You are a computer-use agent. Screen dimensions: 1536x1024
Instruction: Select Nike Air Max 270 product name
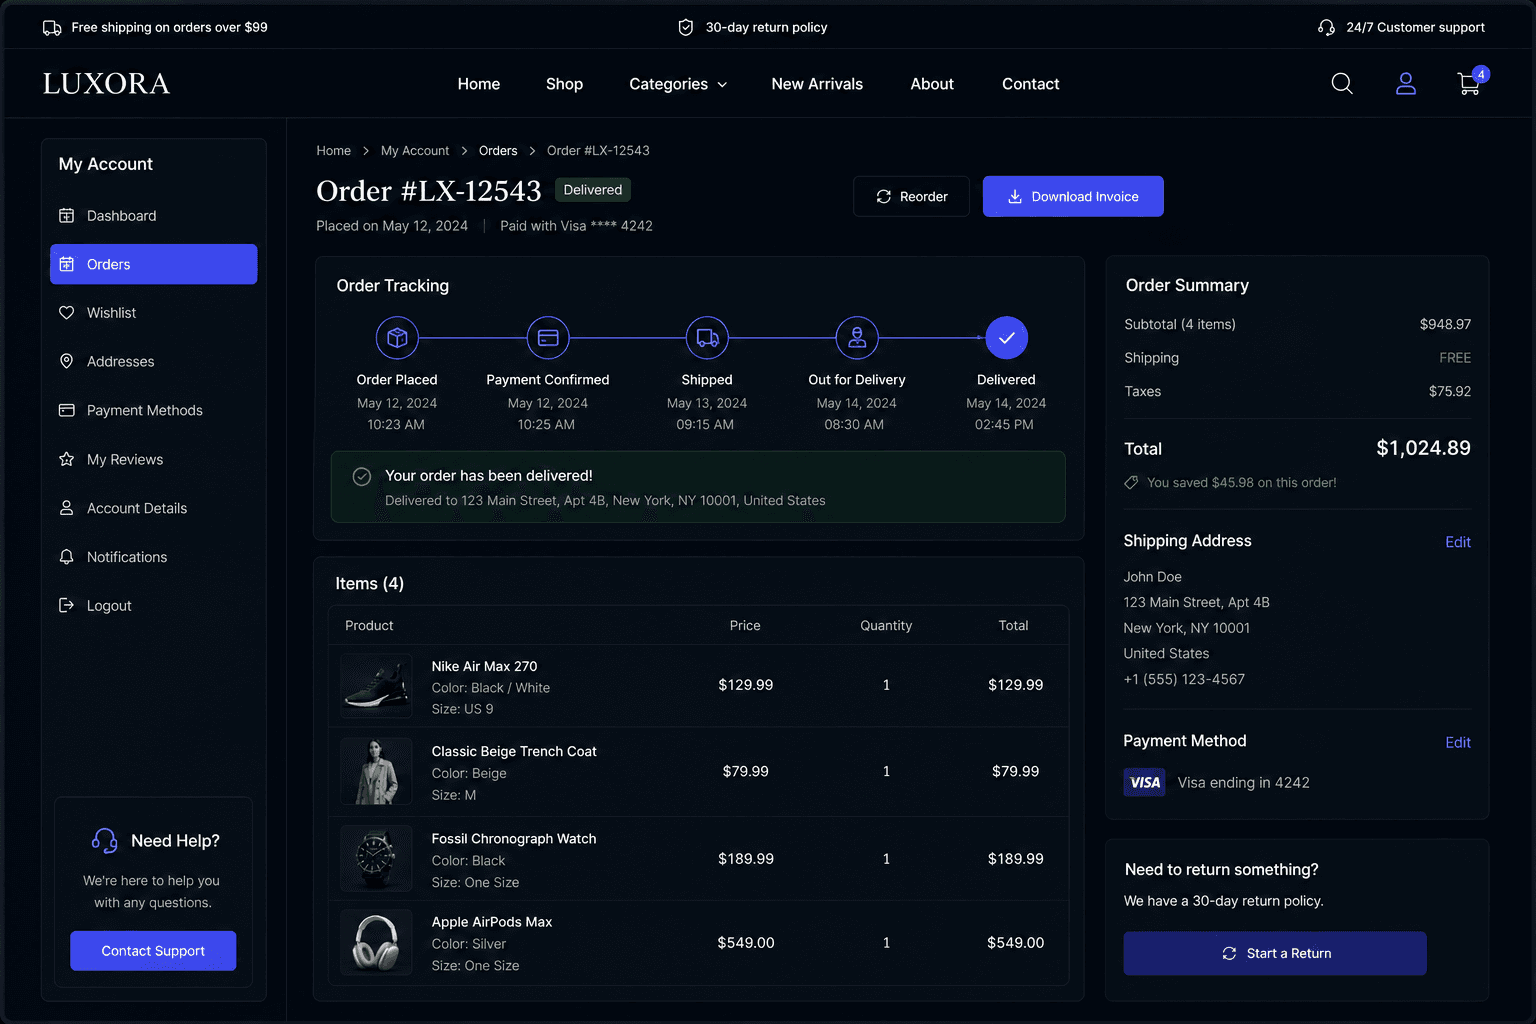pyautogui.click(x=484, y=666)
